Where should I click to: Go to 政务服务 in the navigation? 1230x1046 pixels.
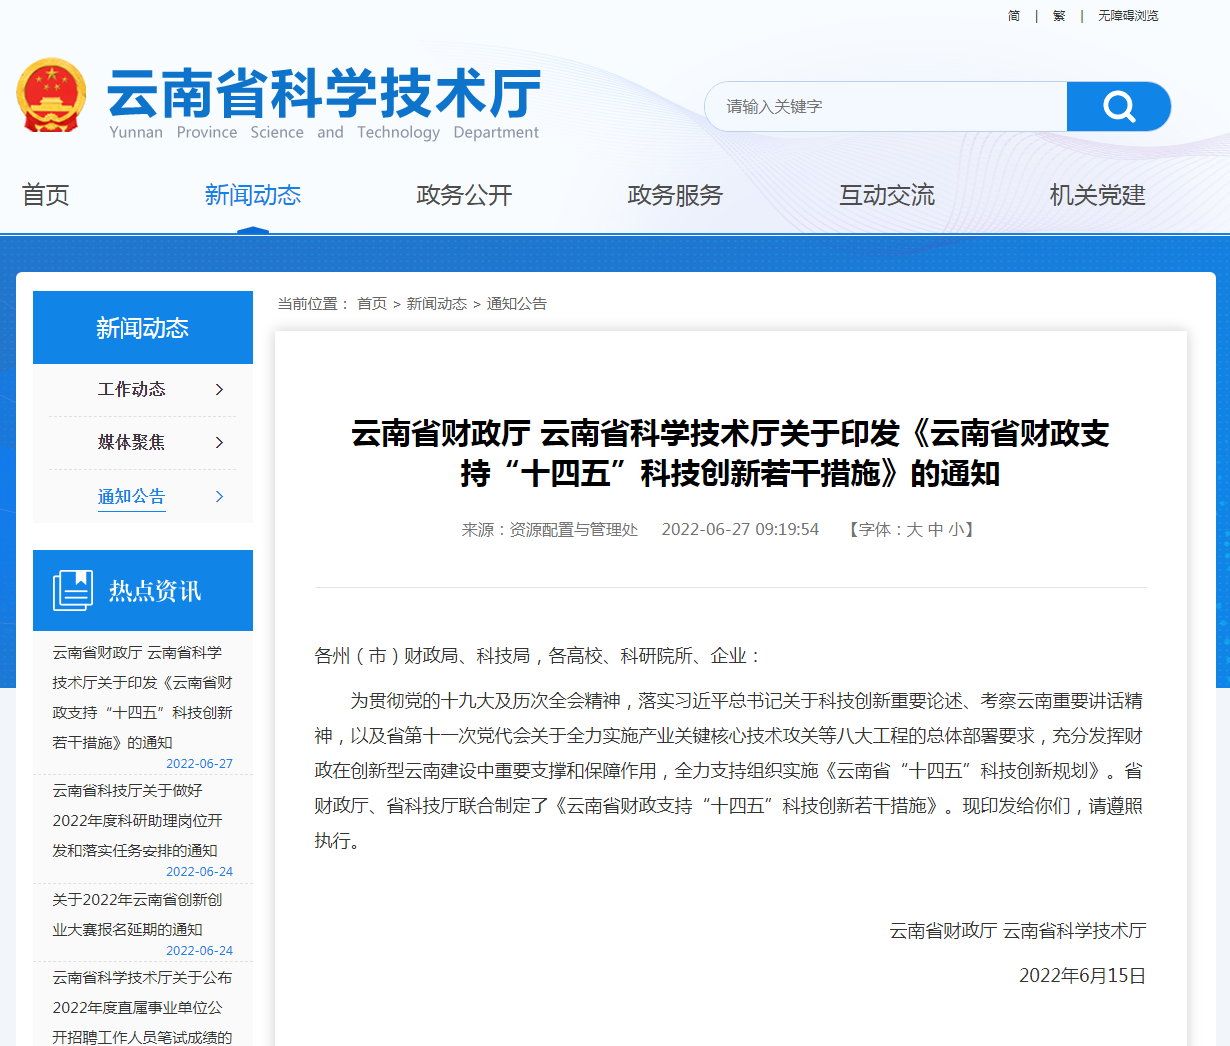pos(675,195)
